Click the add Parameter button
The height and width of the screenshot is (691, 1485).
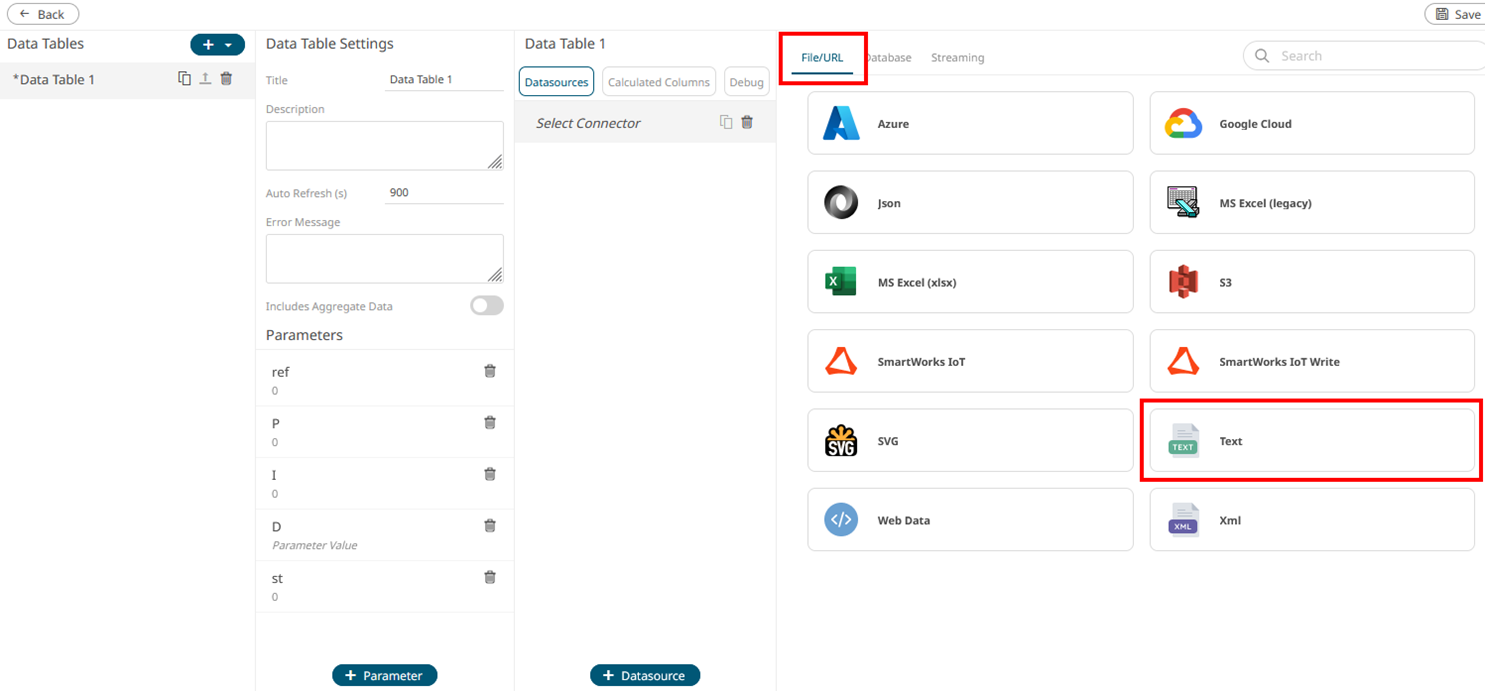coord(384,676)
